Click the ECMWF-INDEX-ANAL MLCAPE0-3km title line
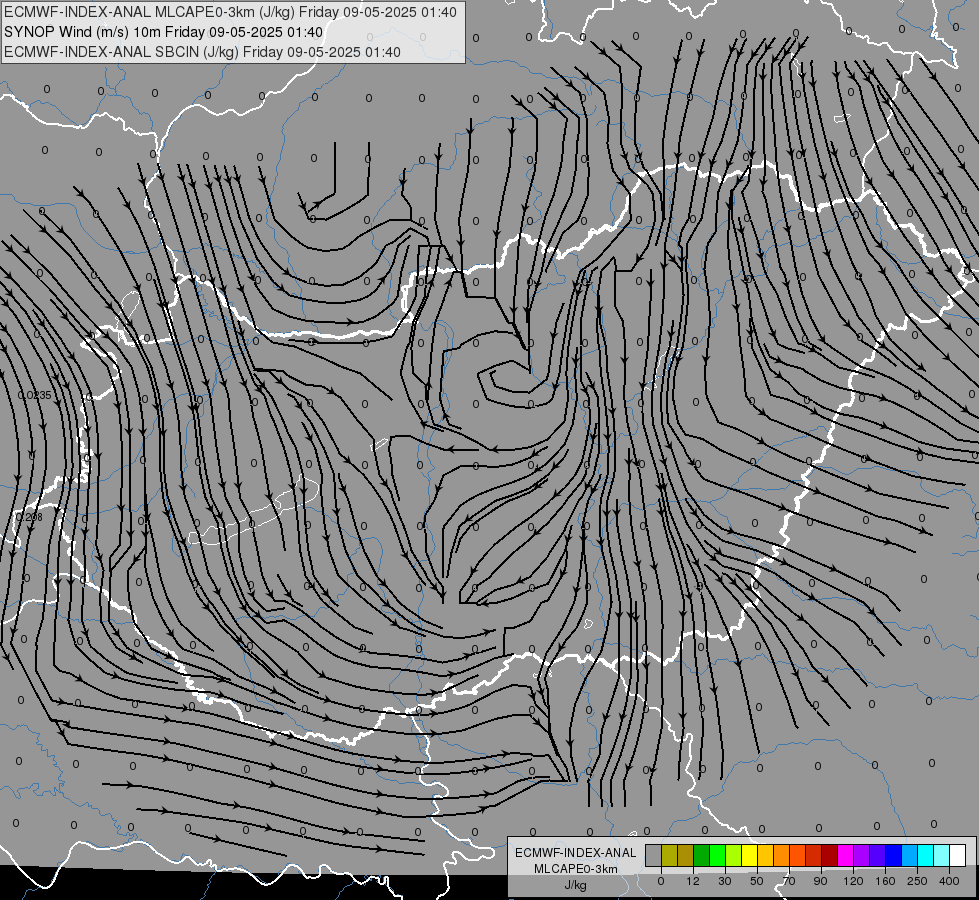 [x=230, y=12]
